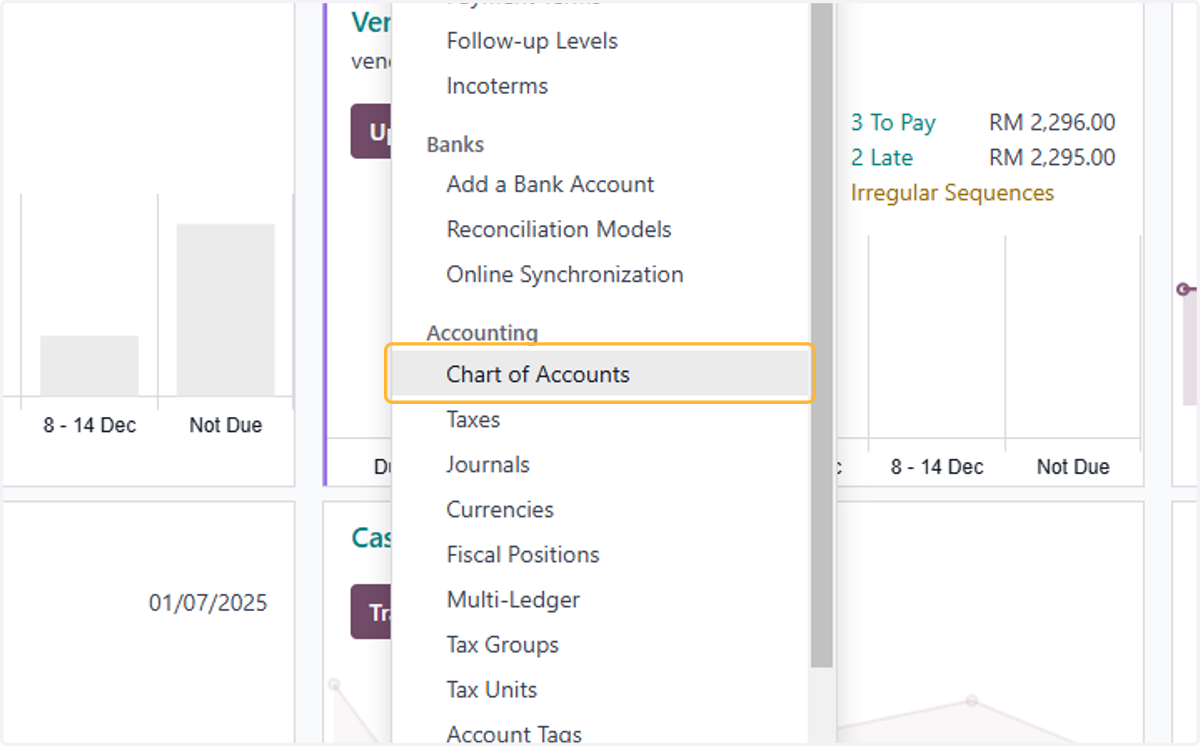This screenshot has height=746, width=1200.
Task: Click RM 2,296.00 amount
Action: pyautogui.click(x=1052, y=123)
